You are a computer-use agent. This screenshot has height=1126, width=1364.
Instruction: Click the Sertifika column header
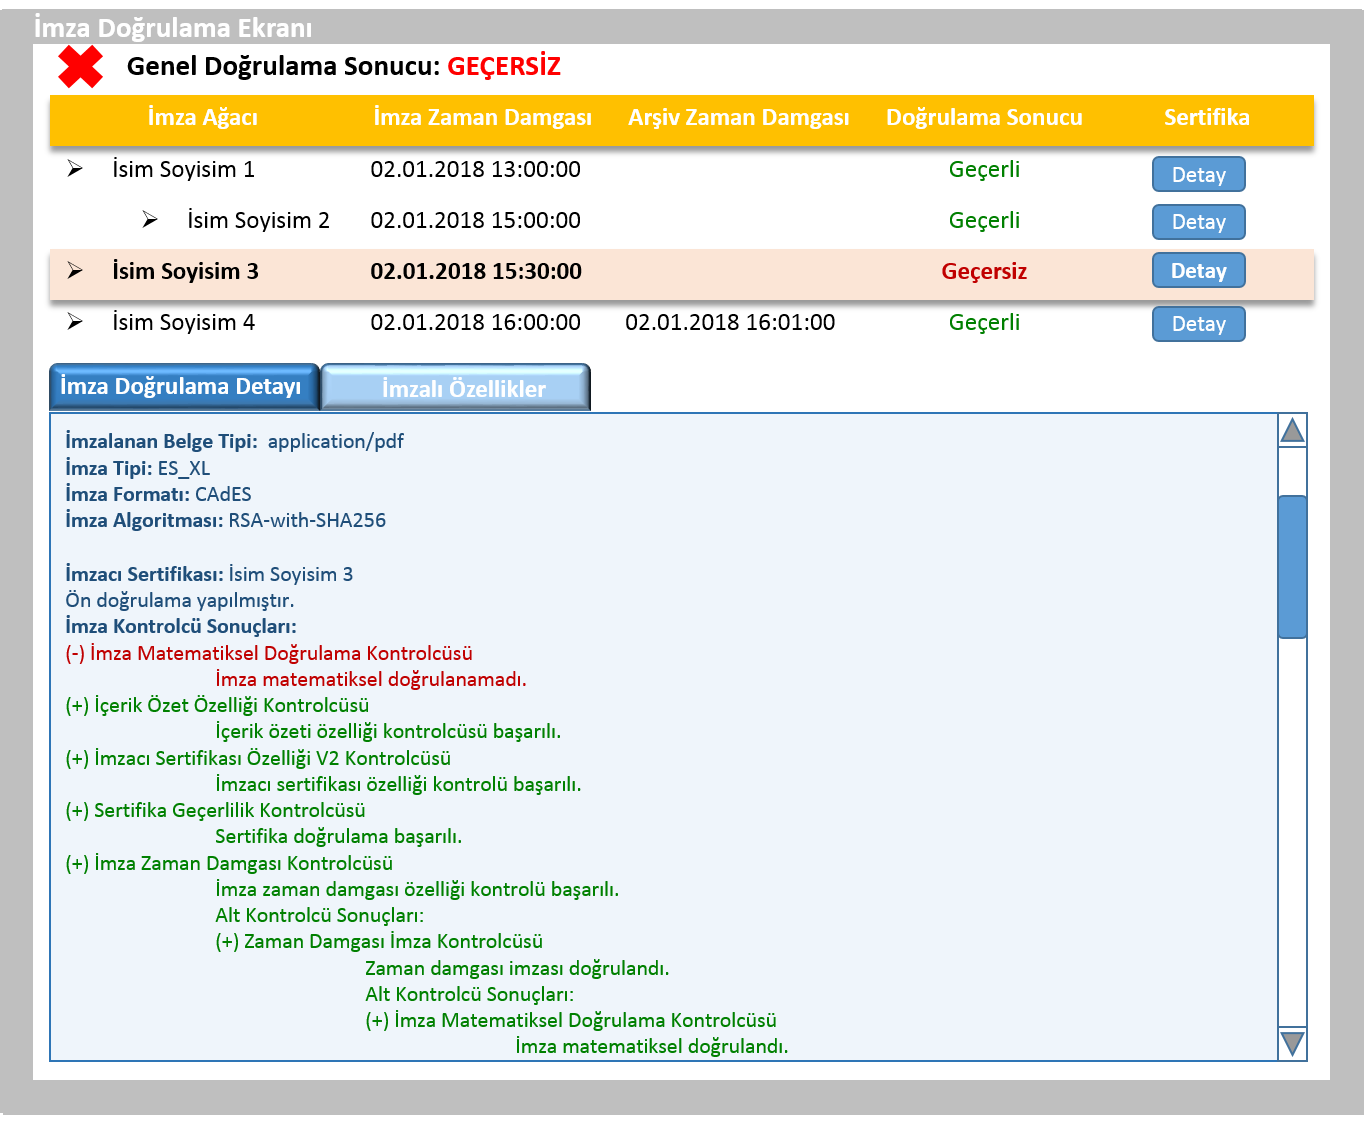[1206, 118]
